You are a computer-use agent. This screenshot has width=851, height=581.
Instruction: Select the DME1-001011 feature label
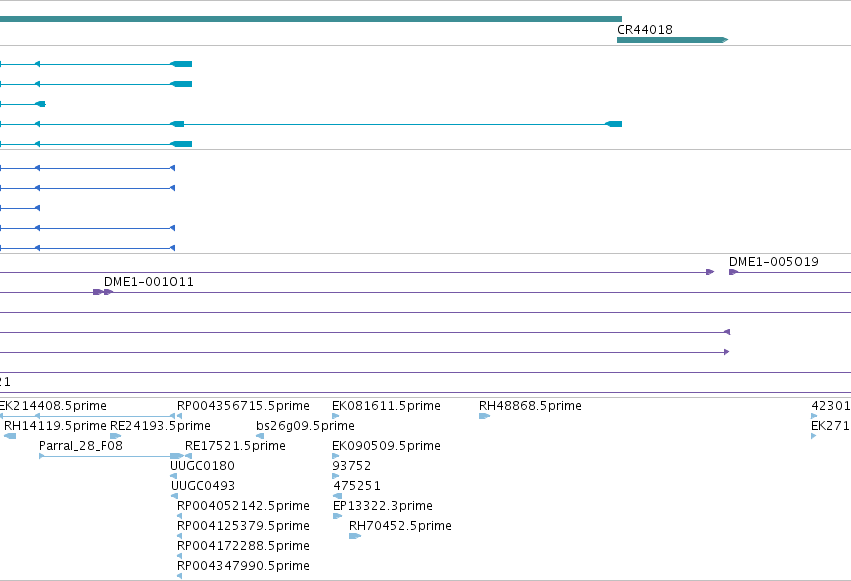tap(149, 282)
